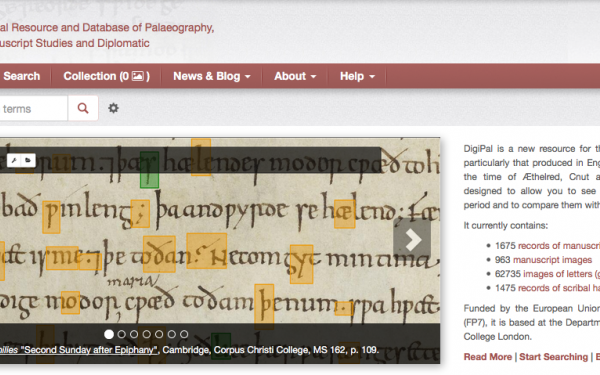
Task: Expand the About dropdown menu
Action: click(295, 76)
